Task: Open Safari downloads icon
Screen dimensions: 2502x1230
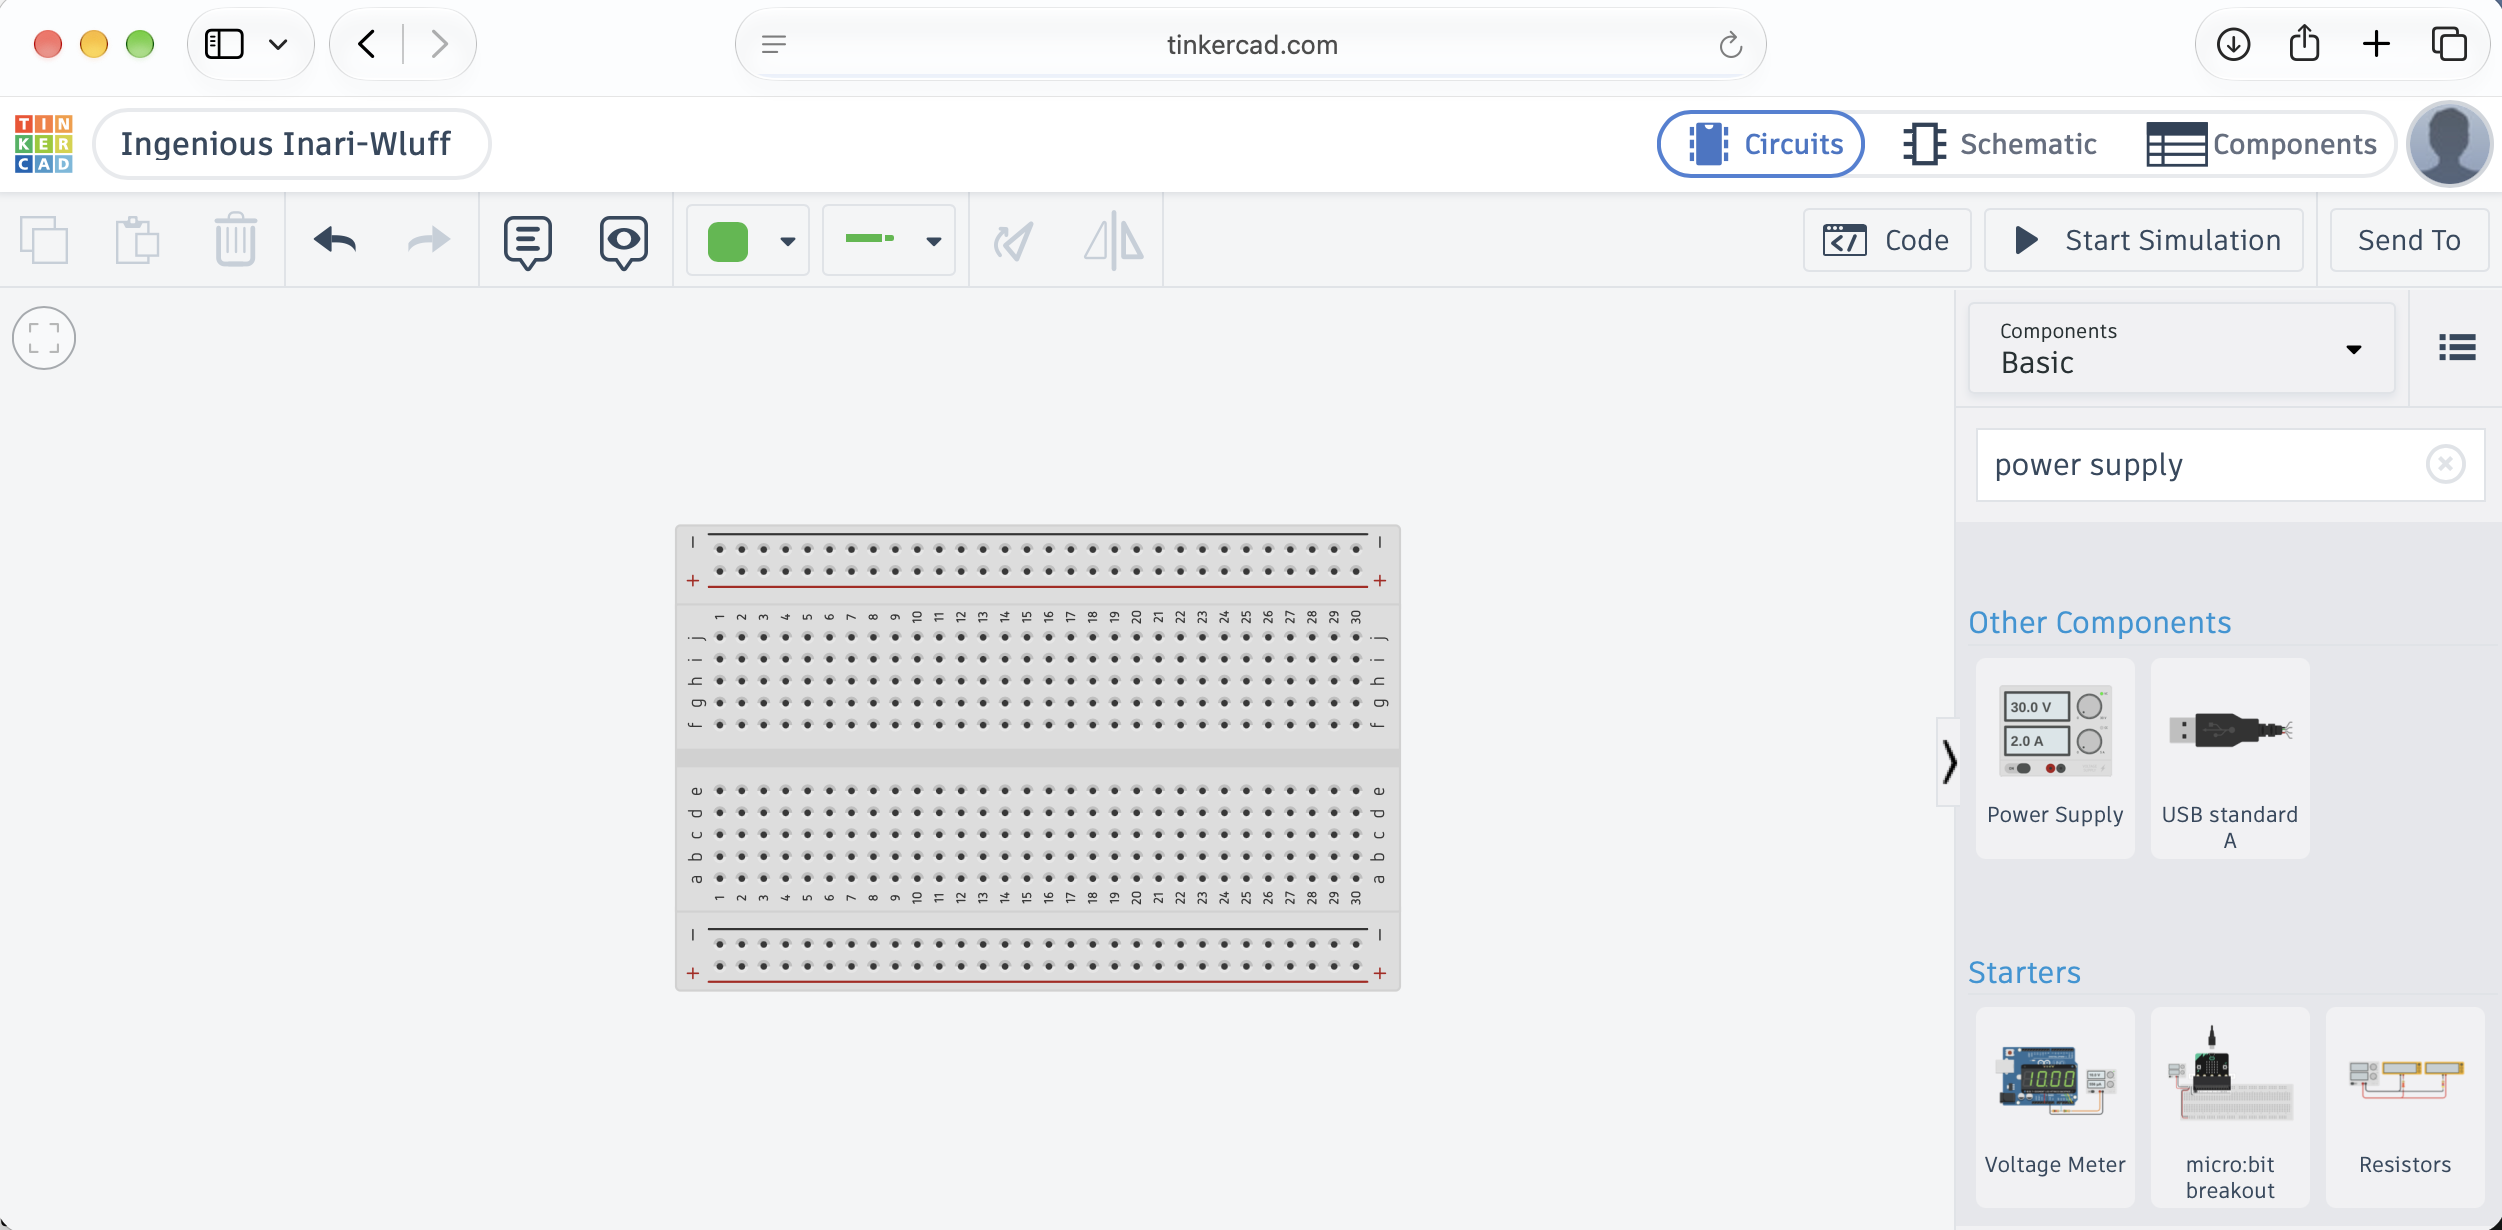Action: (2233, 44)
